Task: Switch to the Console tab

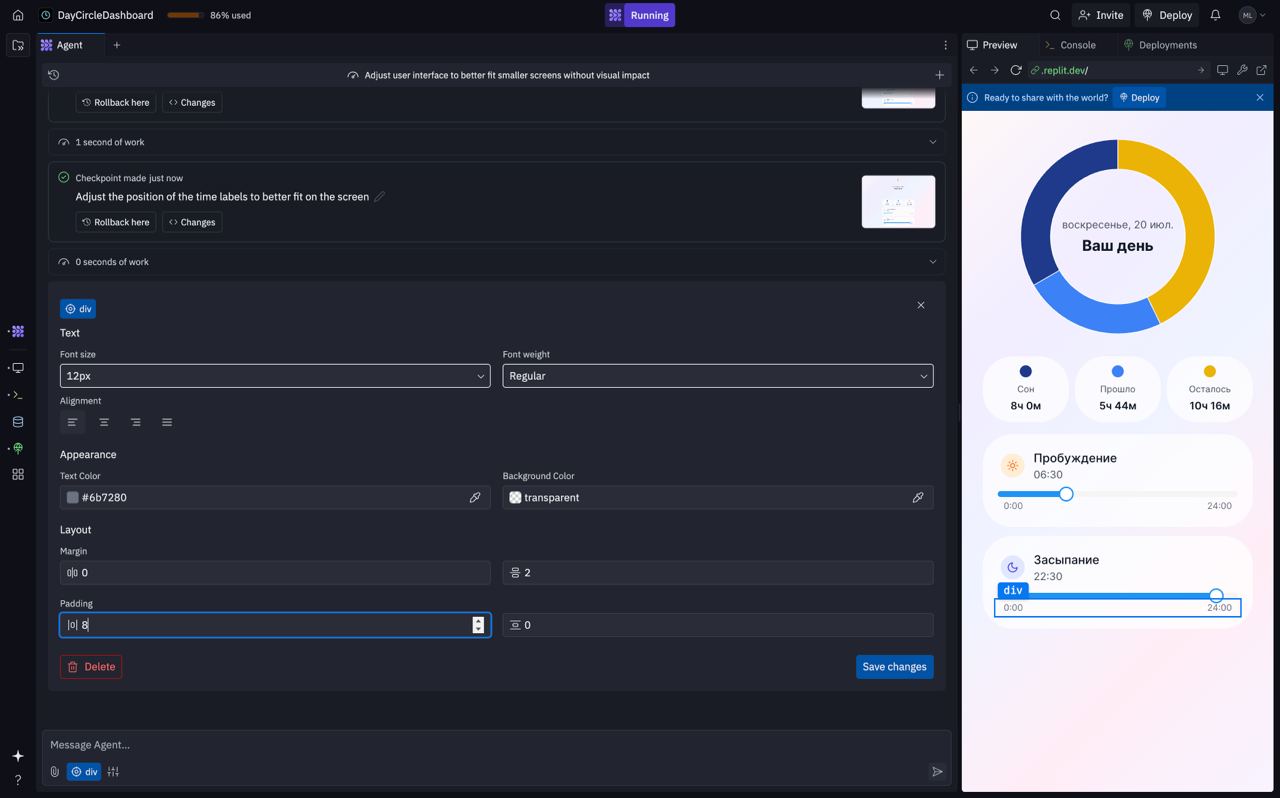Action: [x=1070, y=45]
